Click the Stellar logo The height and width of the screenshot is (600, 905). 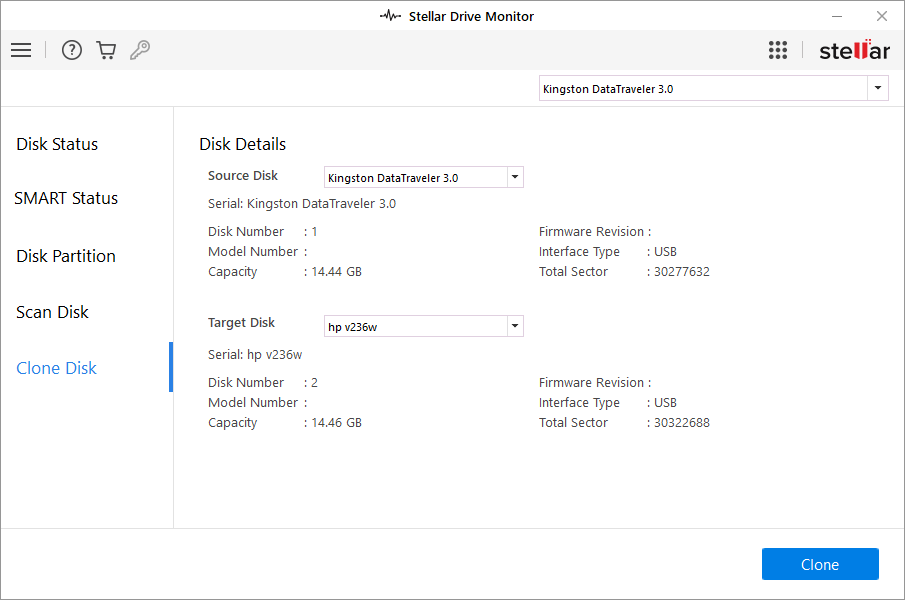854,50
